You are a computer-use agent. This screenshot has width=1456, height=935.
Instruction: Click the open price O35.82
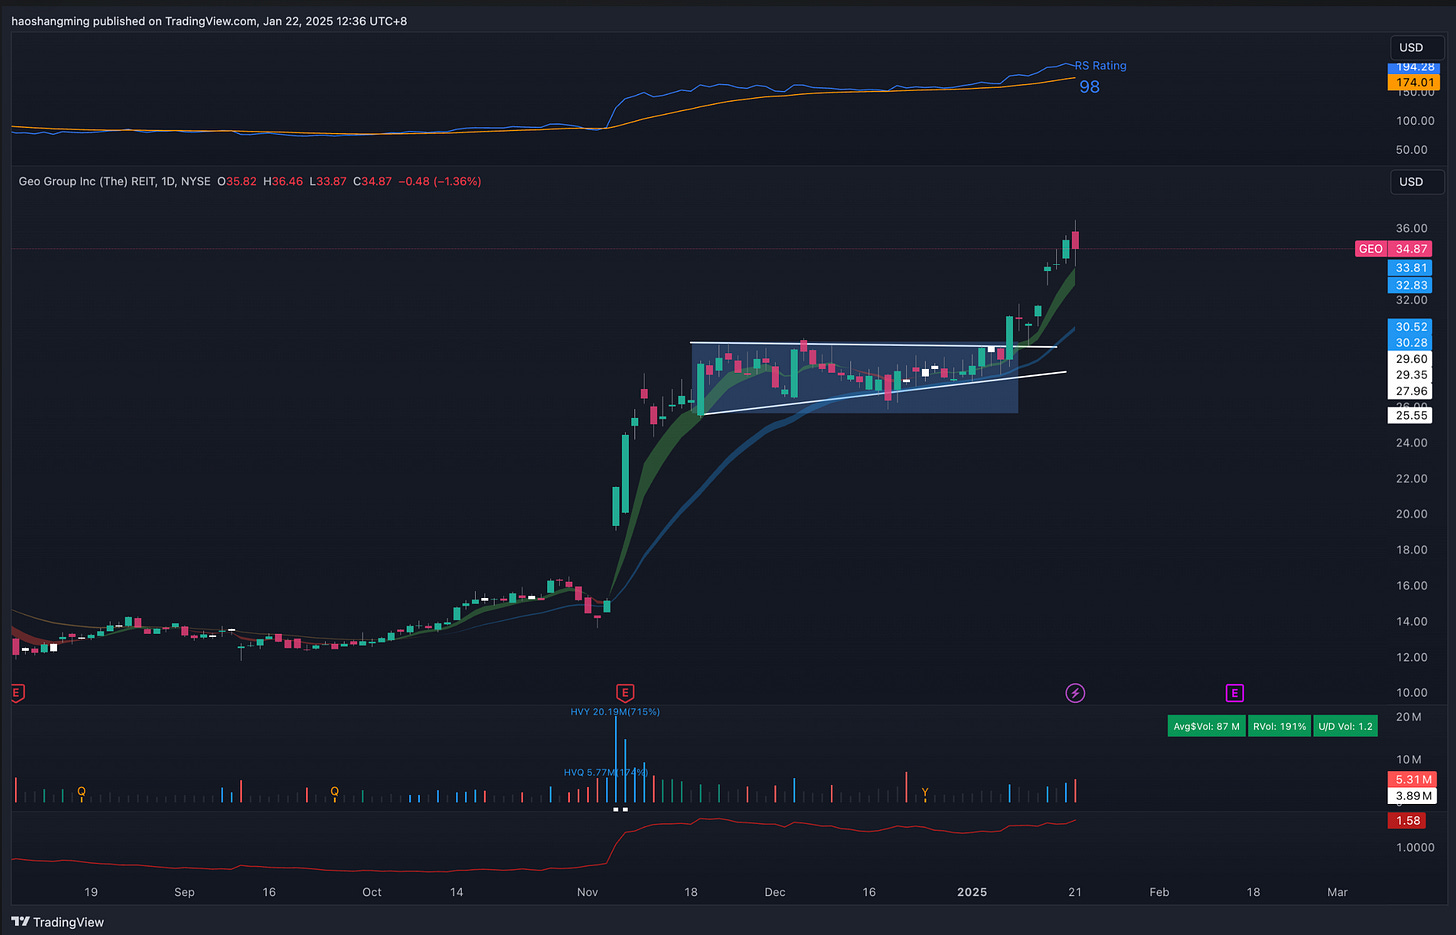237,181
